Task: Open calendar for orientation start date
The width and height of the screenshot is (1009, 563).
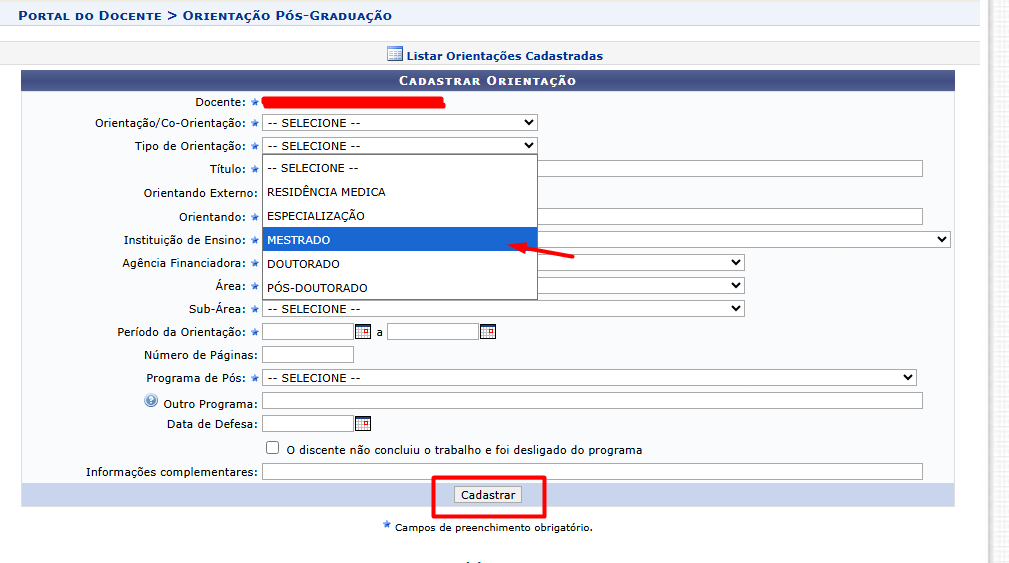Action: point(363,332)
